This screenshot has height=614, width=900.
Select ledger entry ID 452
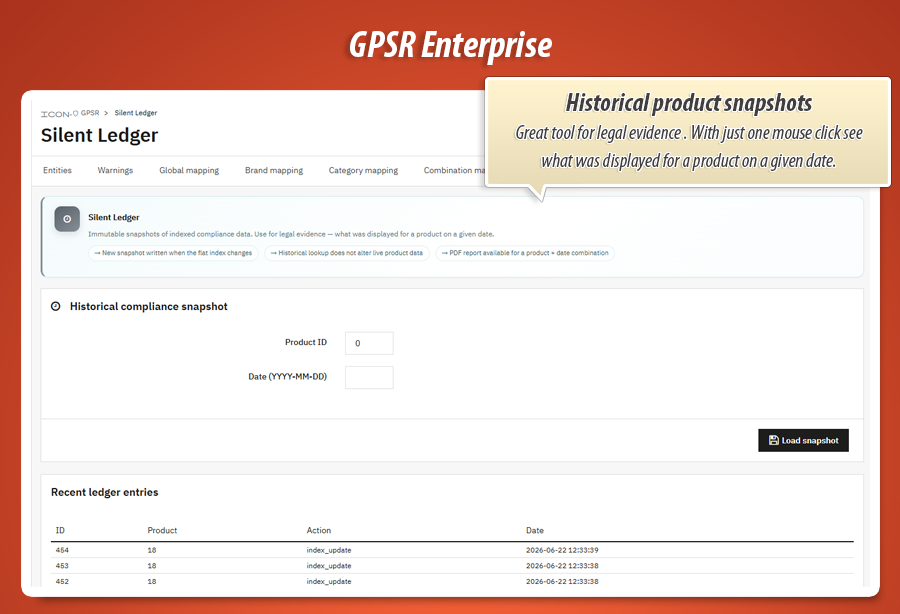point(62,581)
